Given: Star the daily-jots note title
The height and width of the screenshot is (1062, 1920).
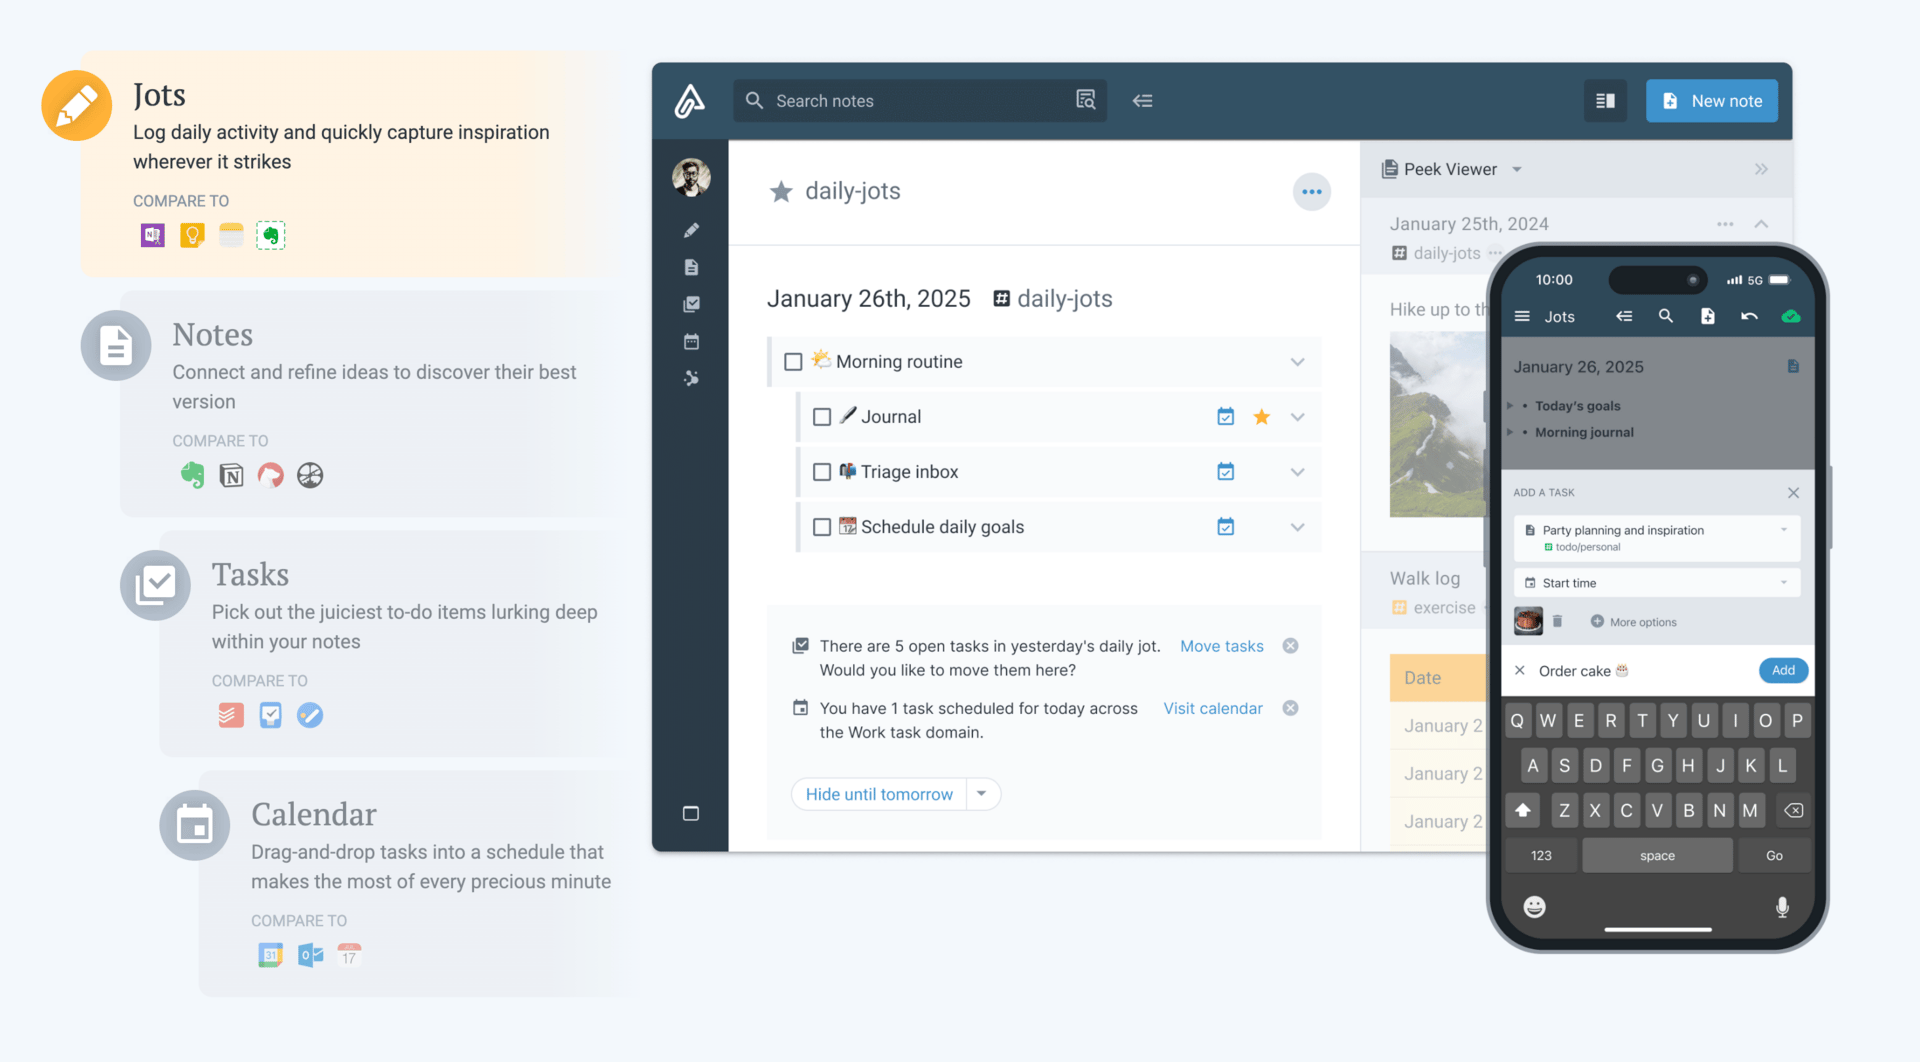Looking at the screenshot, I should pos(781,191).
